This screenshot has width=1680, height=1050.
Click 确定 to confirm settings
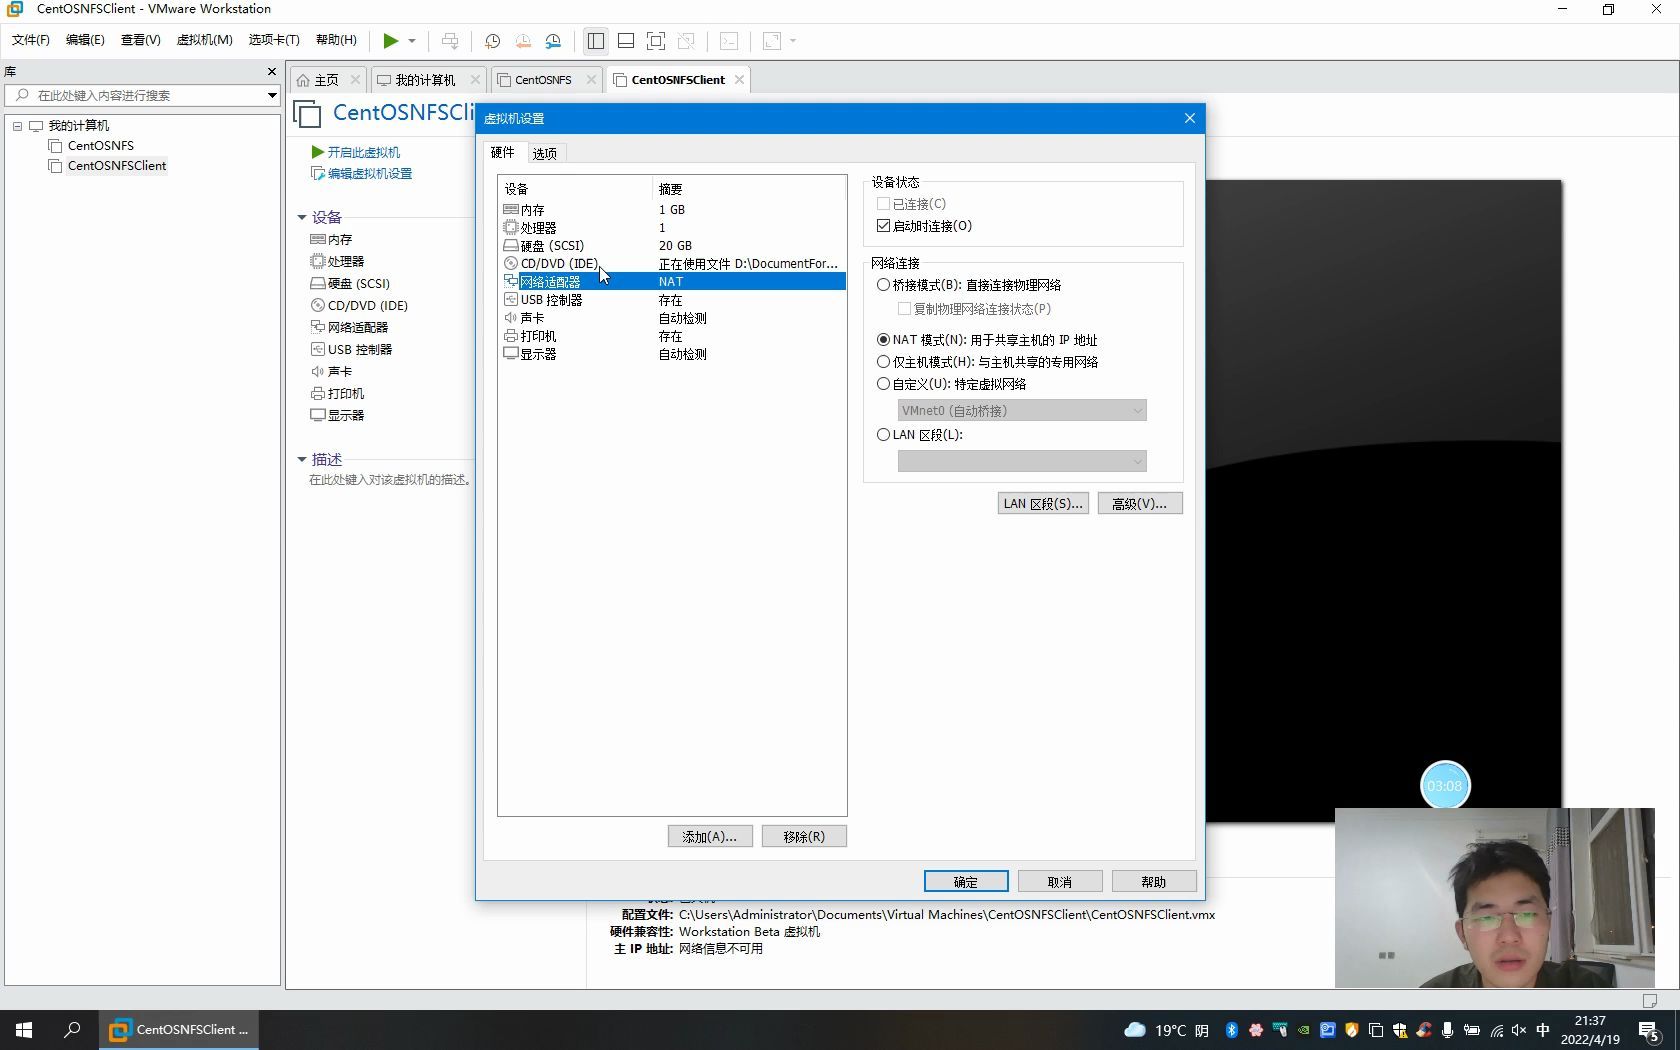pyautogui.click(x=966, y=881)
